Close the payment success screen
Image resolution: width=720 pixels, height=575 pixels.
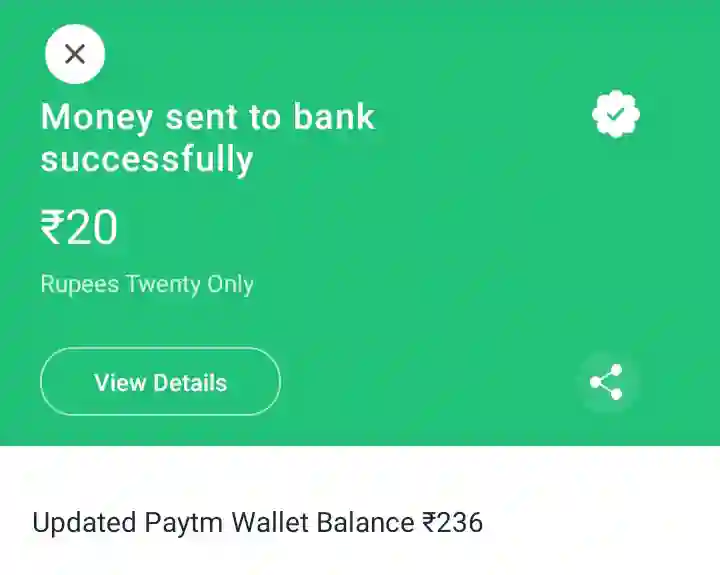pyautogui.click(x=75, y=54)
